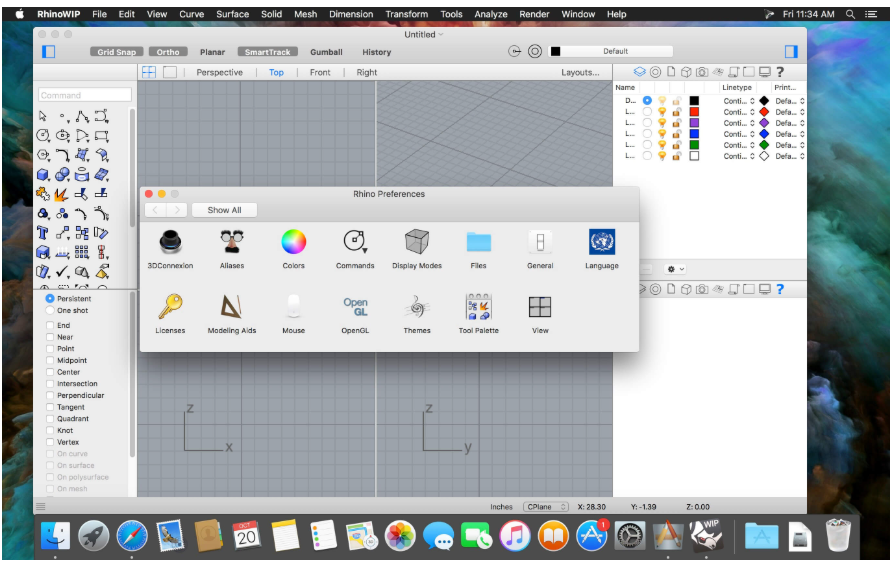The width and height of the screenshot is (890, 562).
Task: Open Default layer selector in toolbar
Action: [611, 51]
